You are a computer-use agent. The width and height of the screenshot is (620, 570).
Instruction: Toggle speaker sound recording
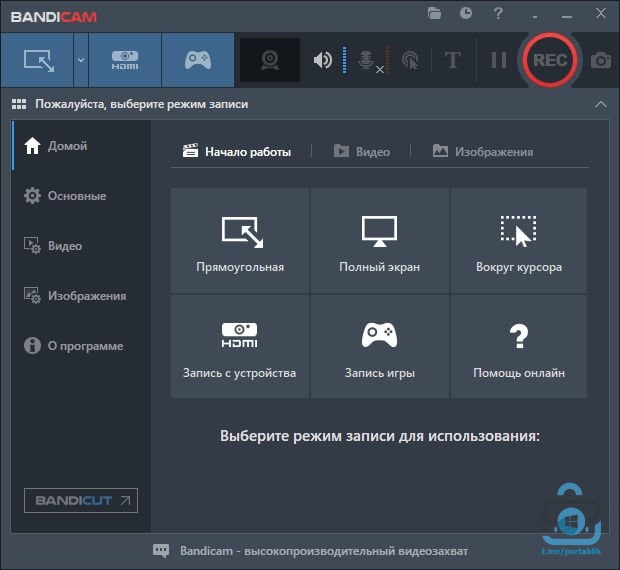[x=322, y=60]
